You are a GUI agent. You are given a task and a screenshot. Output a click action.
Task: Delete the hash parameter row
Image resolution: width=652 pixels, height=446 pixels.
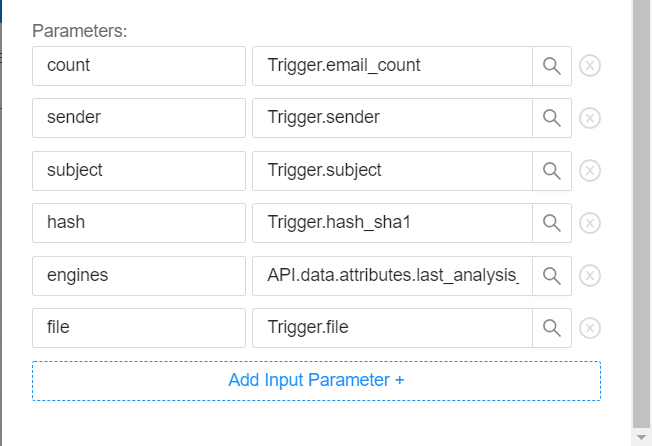(x=590, y=223)
